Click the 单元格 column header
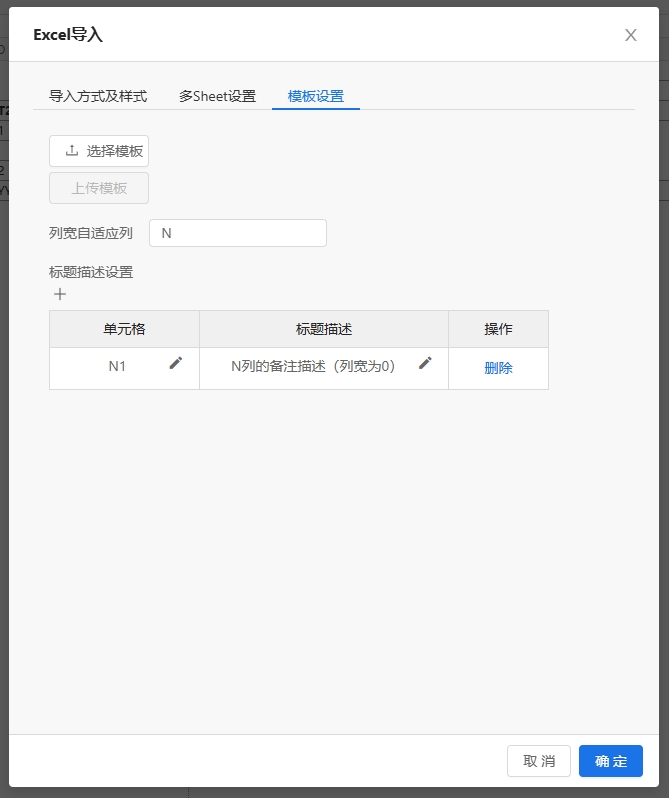This screenshot has width=669, height=798. click(x=124, y=329)
